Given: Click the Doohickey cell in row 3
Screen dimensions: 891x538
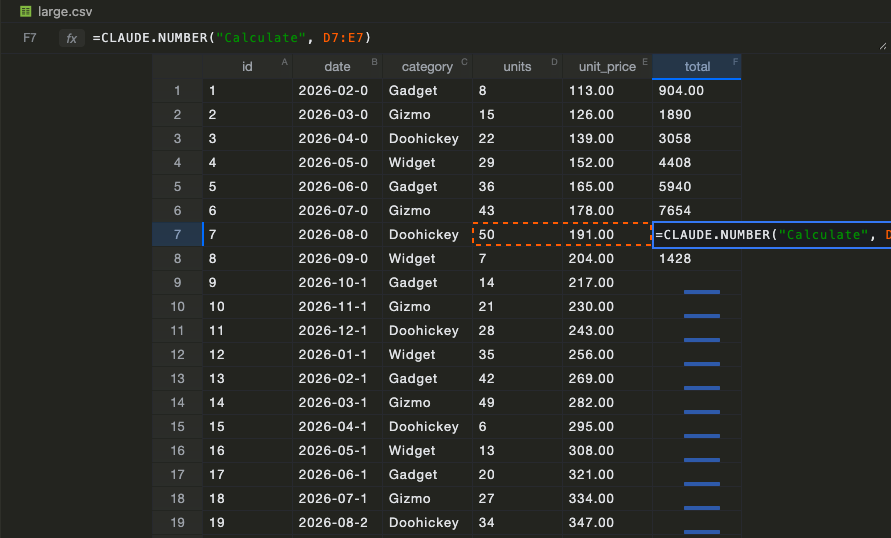Looking at the screenshot, I should [427, 139].
